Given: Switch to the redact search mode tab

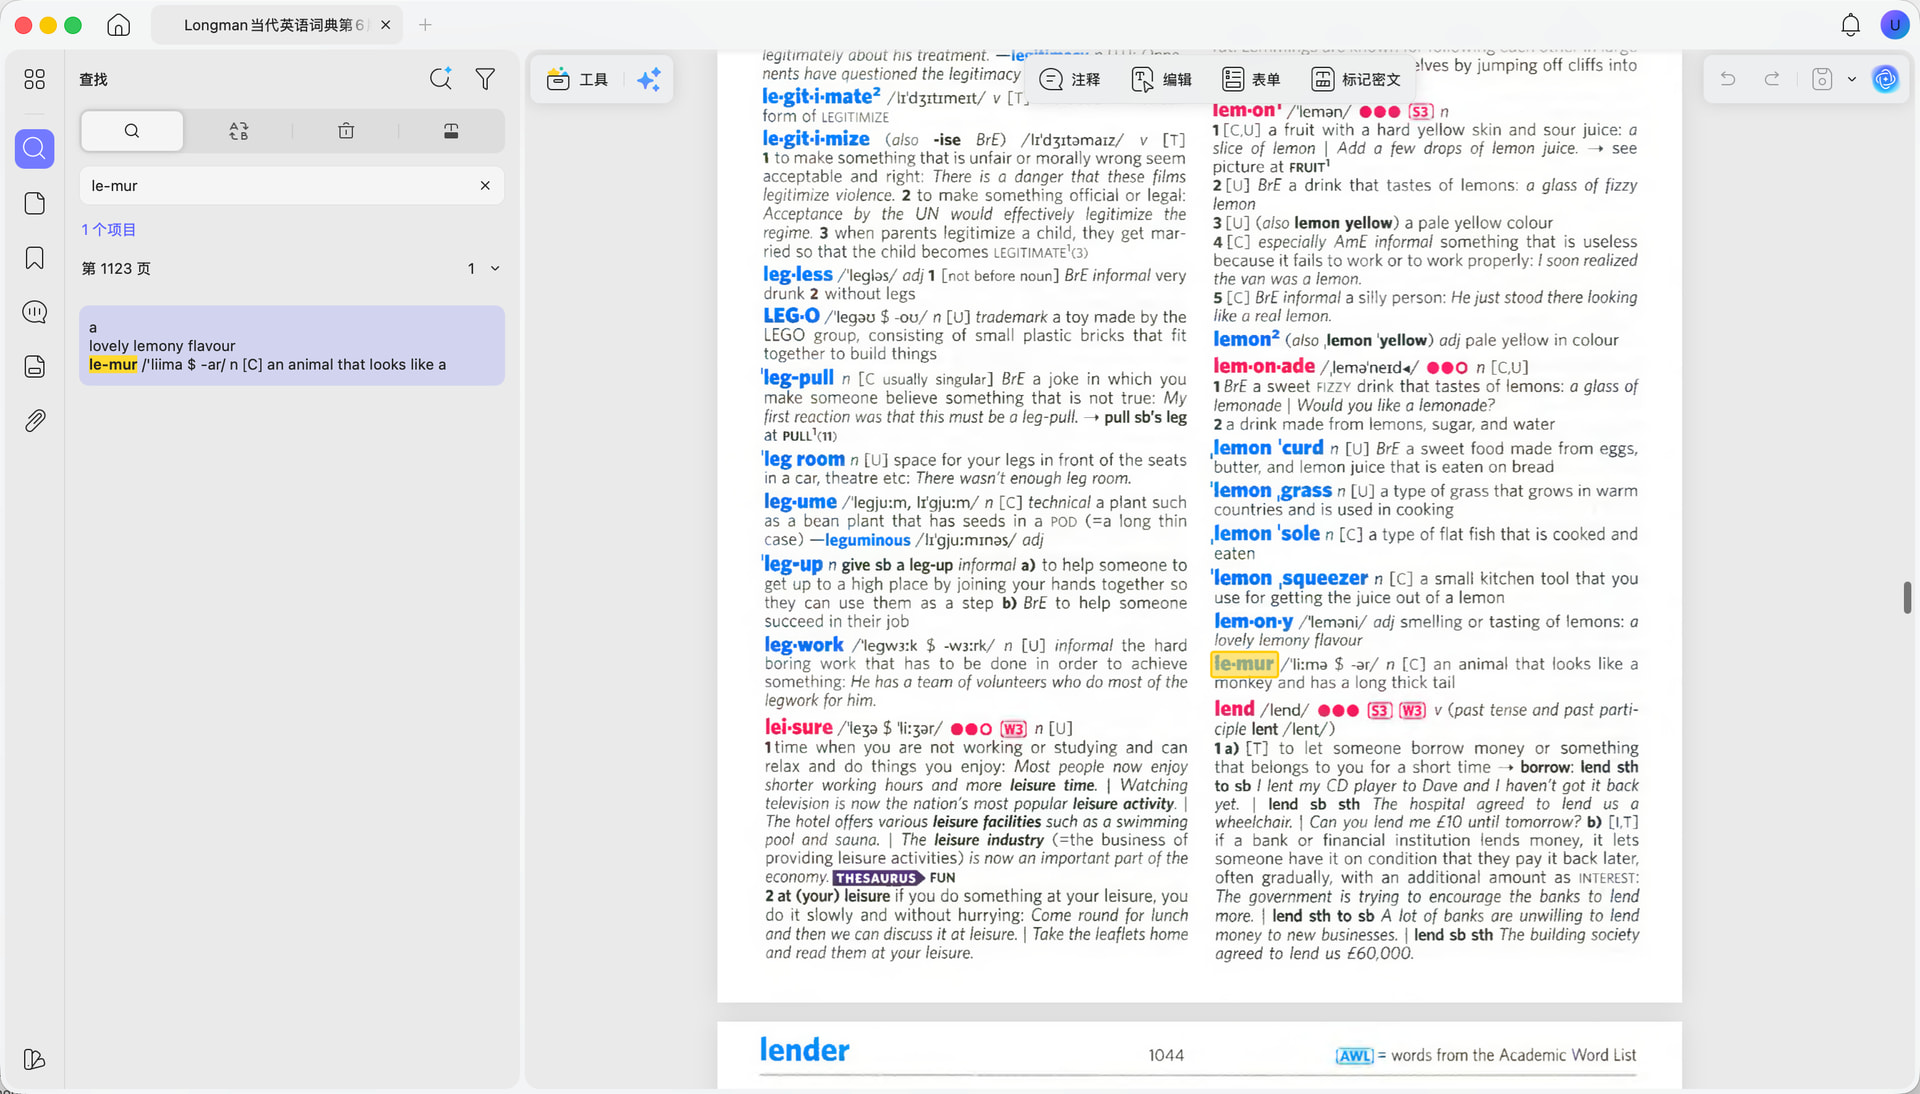Looking at the screenshot, I should [451, 131].
